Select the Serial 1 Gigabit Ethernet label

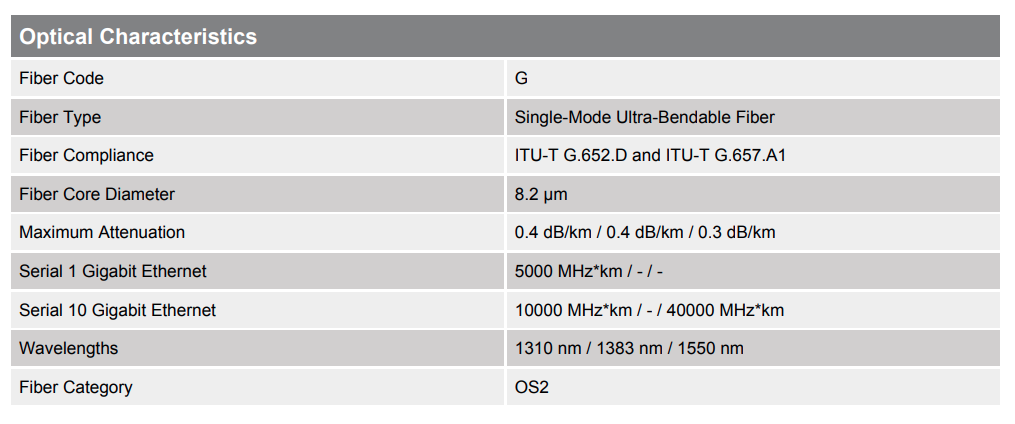pos(113,271)
